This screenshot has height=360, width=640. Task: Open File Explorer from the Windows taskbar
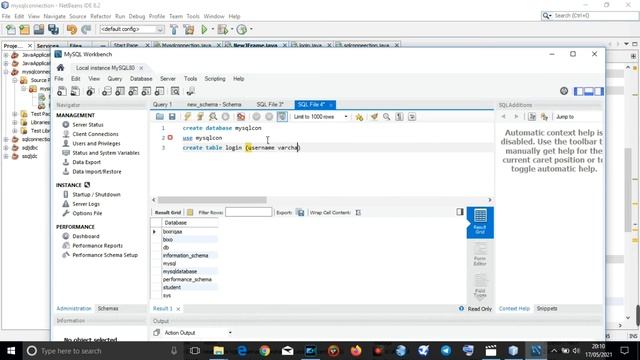tap(219, 351)
